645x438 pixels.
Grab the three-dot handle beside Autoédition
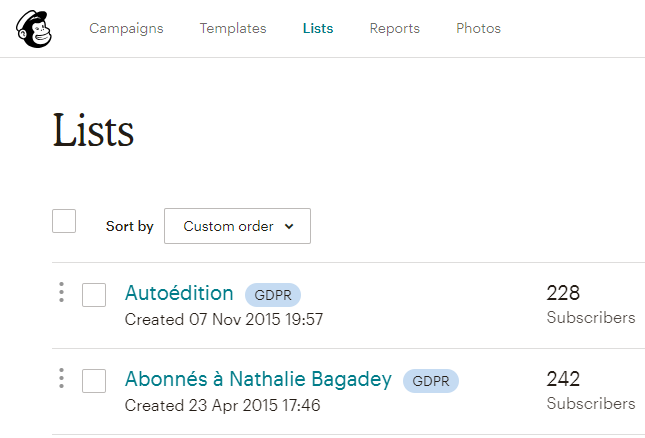pos(61,292)
